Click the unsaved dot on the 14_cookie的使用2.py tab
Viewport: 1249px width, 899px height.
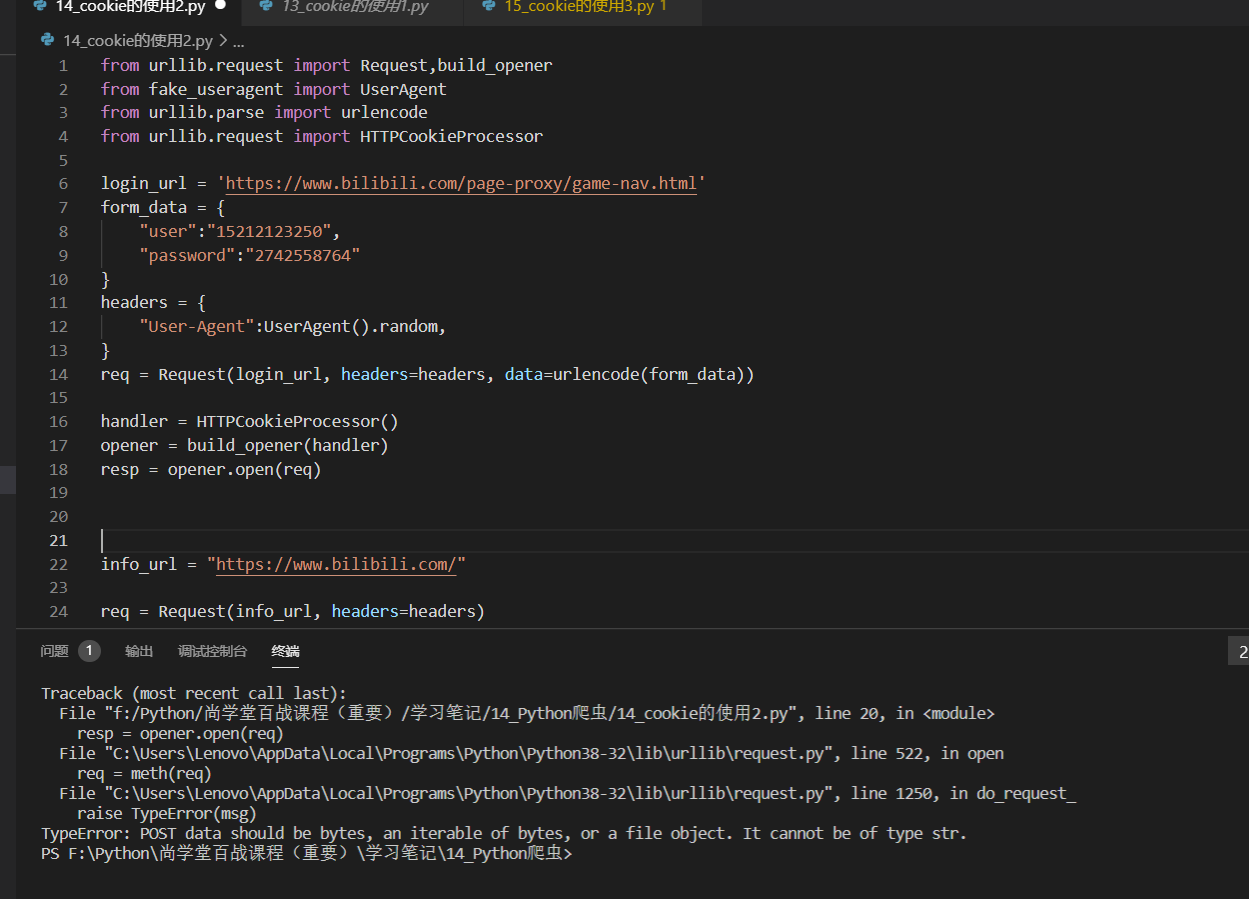tap(220, 5)
